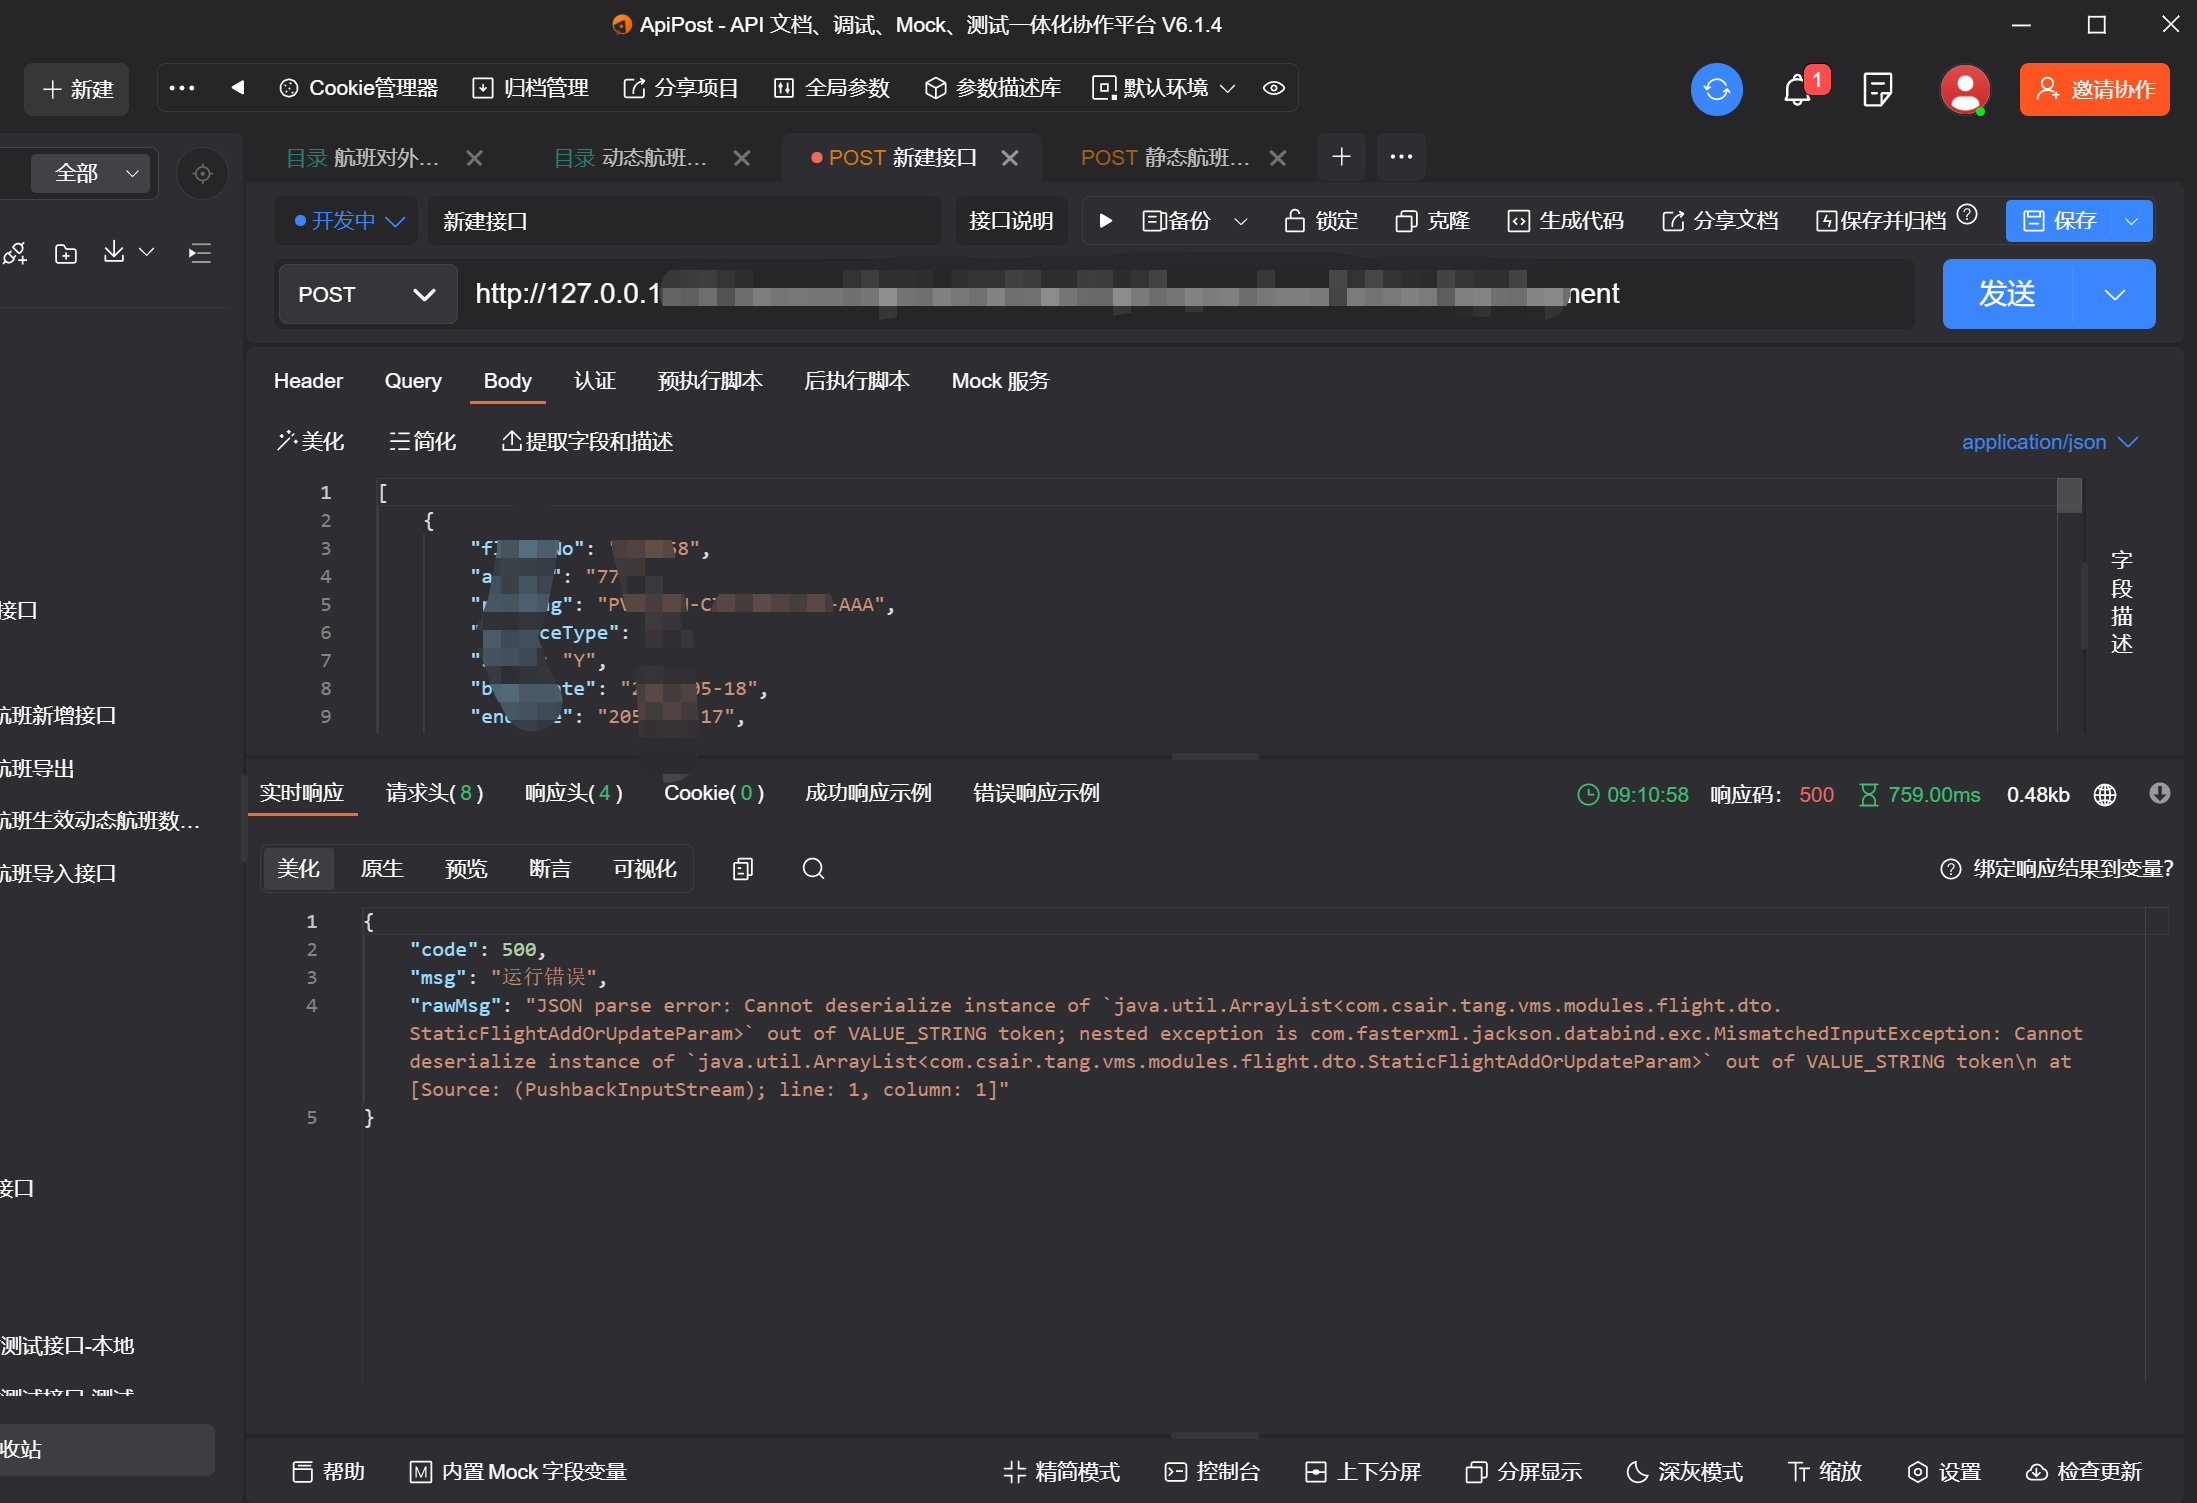Click the import download icon in sidebar

[x=114, y=252]
